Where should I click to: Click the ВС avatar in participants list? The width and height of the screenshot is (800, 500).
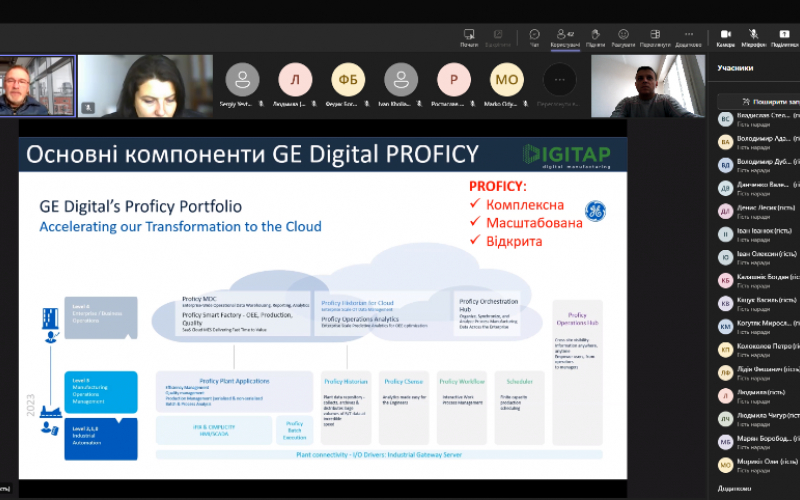[x=726, y=119]
